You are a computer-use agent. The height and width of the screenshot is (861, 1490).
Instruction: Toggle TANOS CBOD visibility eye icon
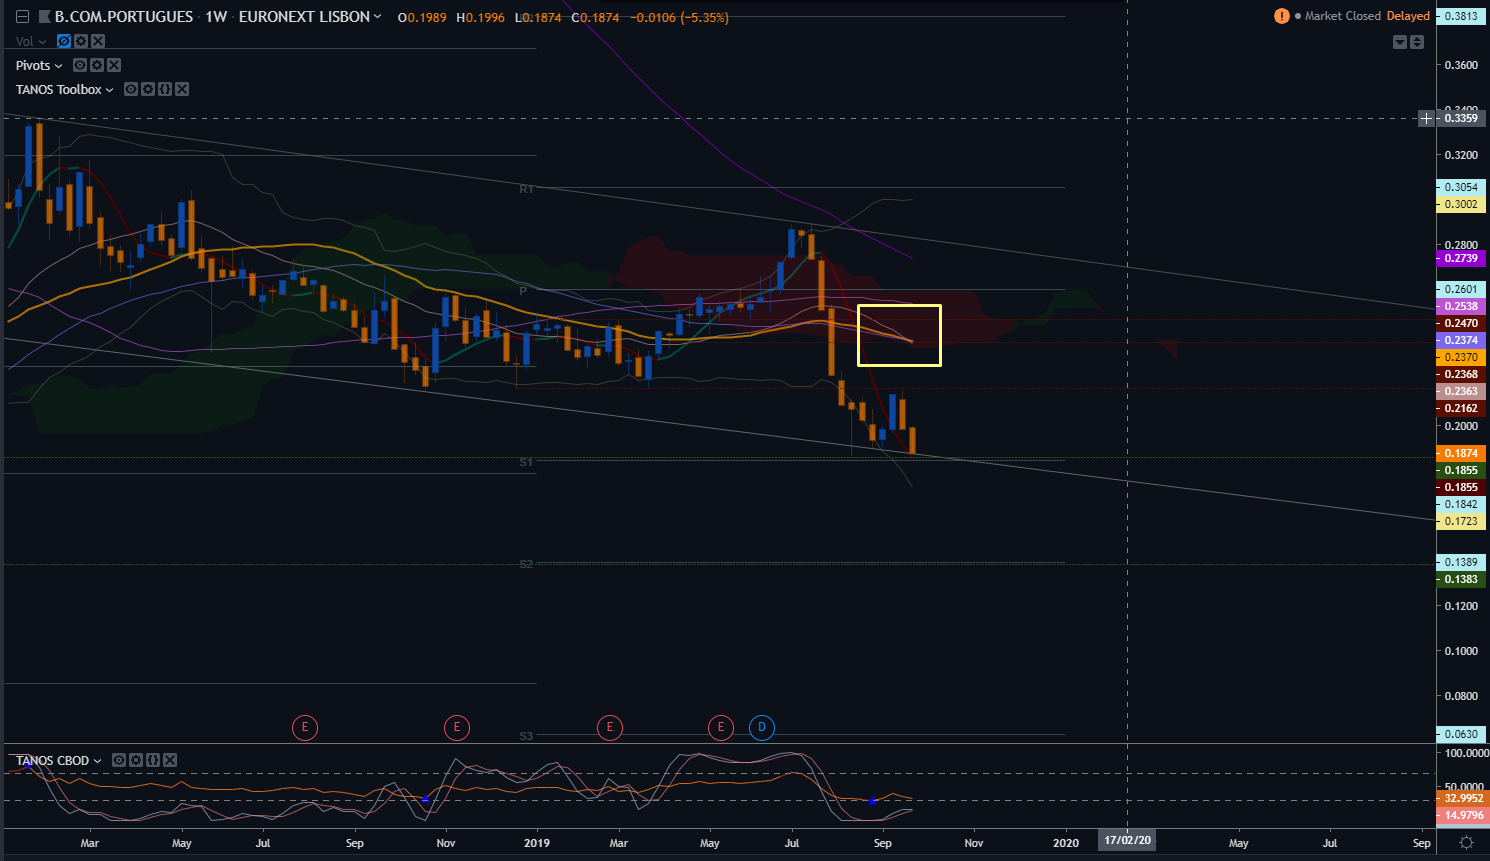tap(119, 760)
